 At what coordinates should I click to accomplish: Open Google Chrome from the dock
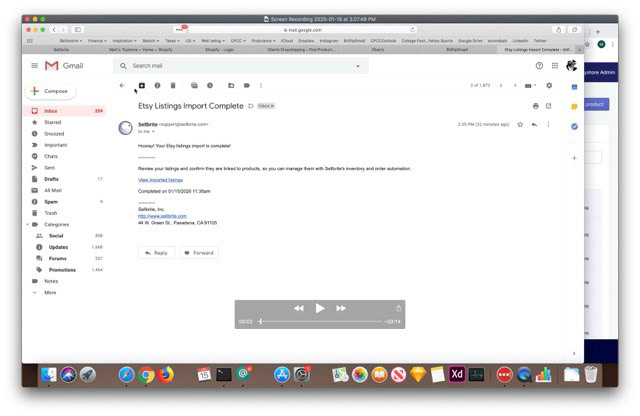146,375
